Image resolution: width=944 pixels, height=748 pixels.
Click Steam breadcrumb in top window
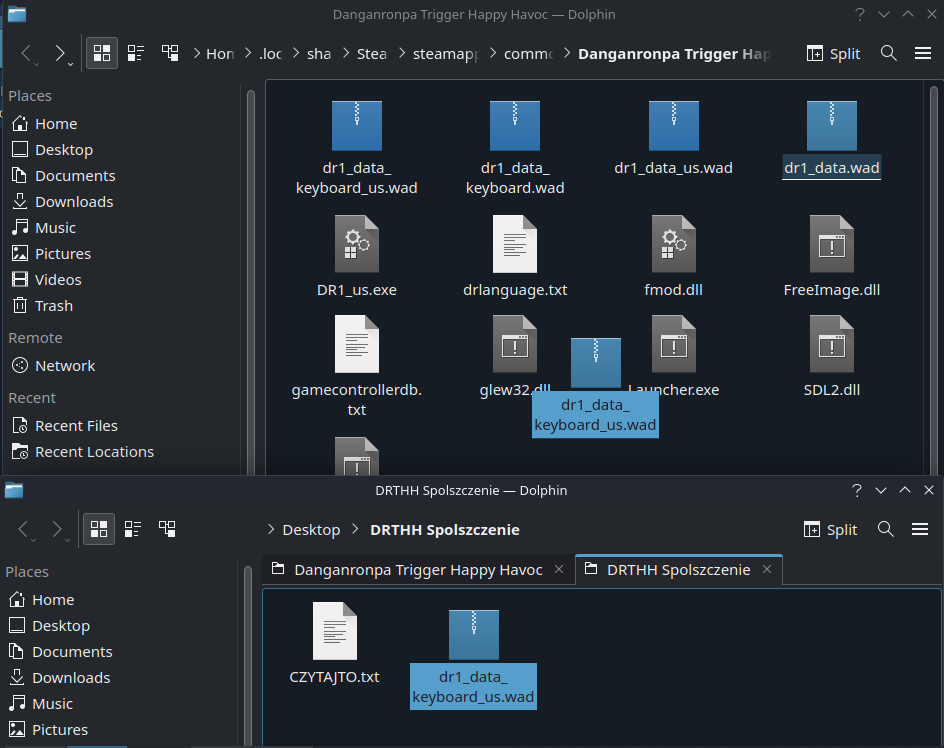(x=371, y=54)
